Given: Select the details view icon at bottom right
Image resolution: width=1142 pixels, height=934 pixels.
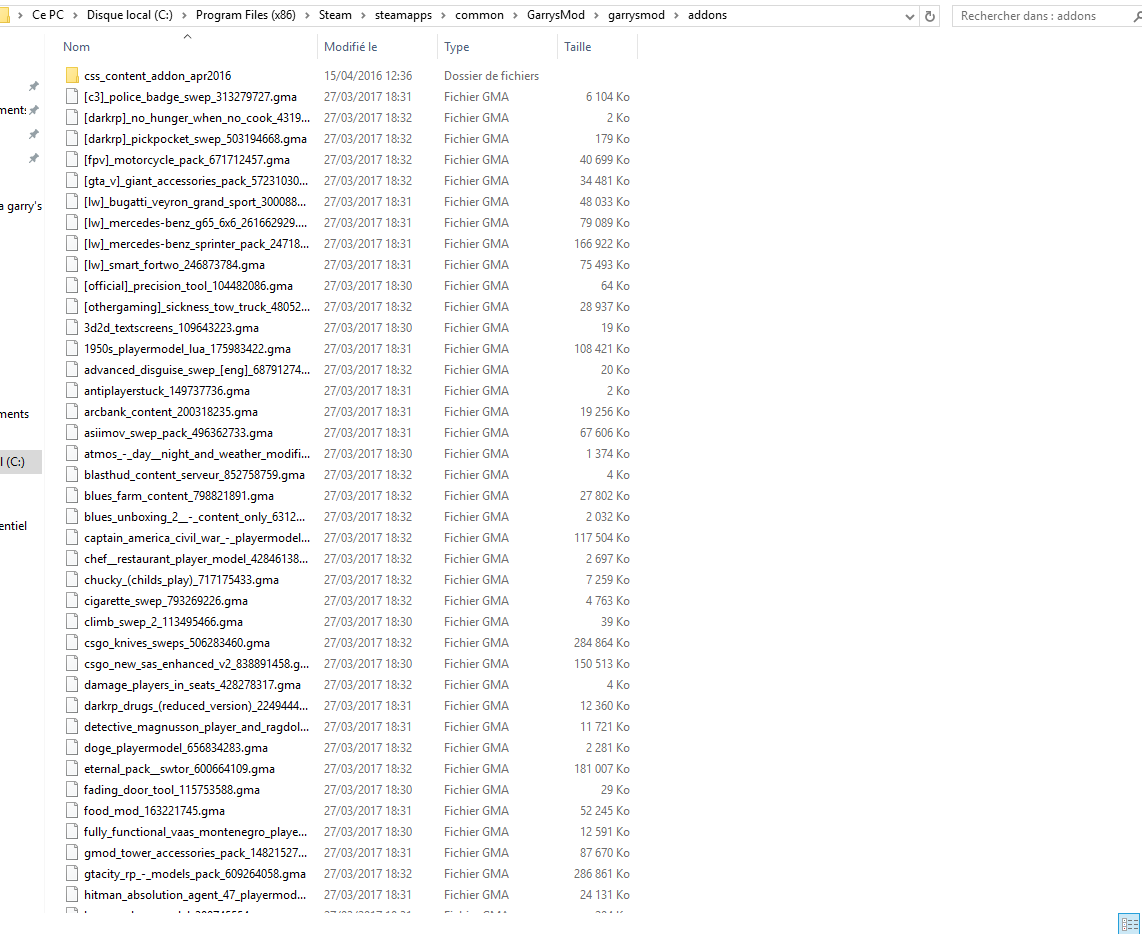Looking at the screenshot, I should pyautogui.click(x=1130, y=924).
